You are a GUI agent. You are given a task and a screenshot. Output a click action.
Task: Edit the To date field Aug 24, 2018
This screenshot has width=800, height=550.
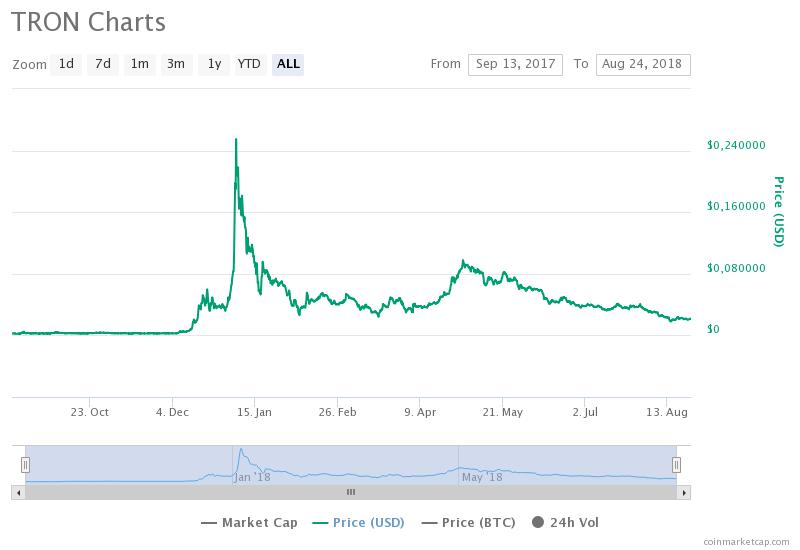pyautogui.click(x=643, y=65)
